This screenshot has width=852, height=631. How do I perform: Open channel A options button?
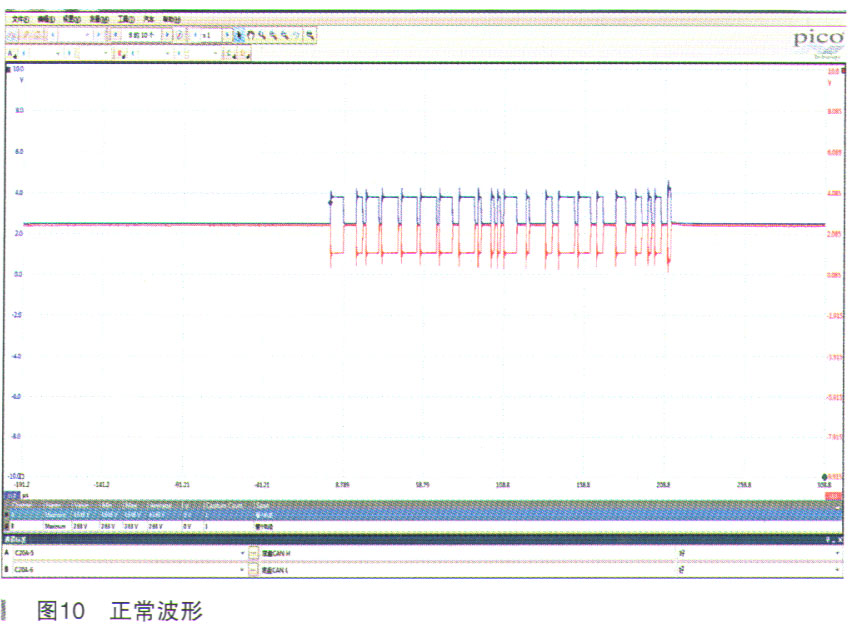[12, 54]
